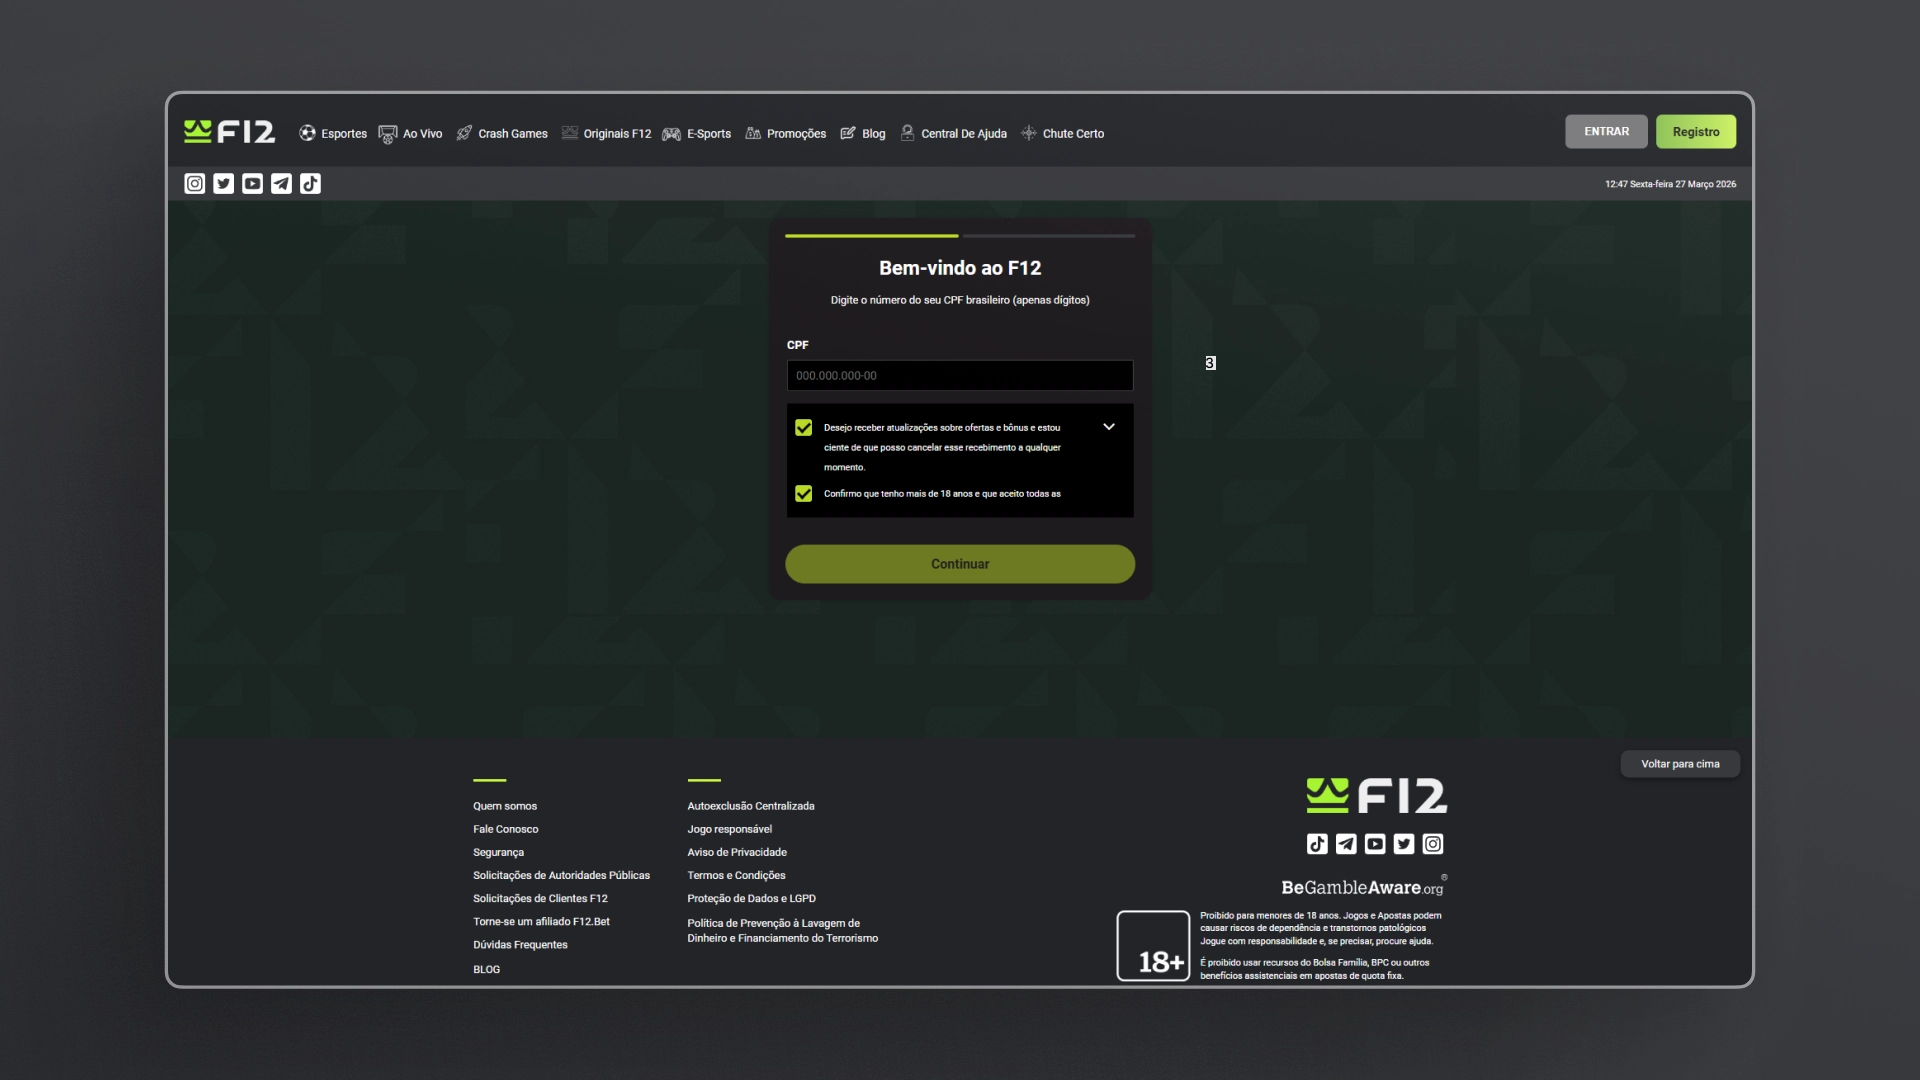
Task: Uncheck the over 18 confirmation checkbox
Action: [x=803, y=494]
